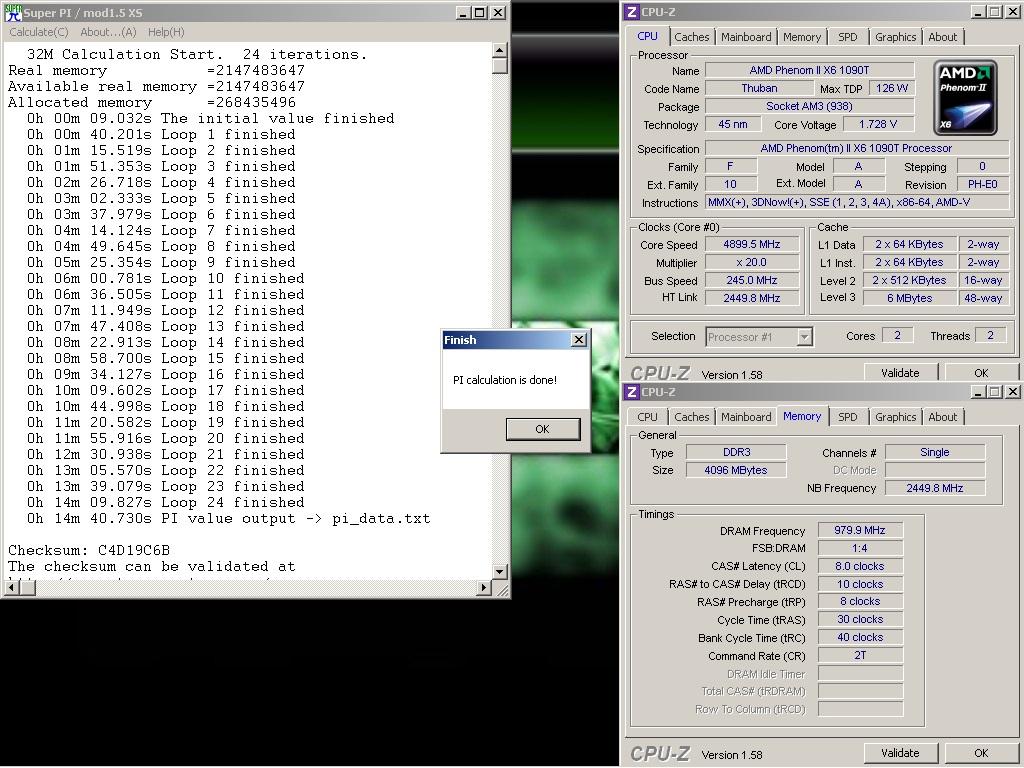Image resolution: width=1024 pixels, height=768 pixels.
Task: Open the Calculate(C) menu in Super PI
Action: 39,32
